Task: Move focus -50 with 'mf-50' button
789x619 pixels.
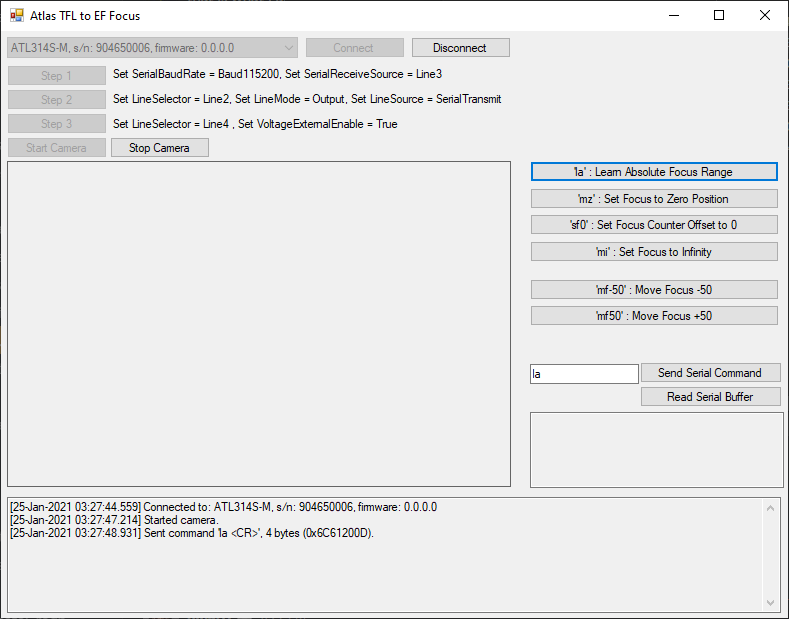Action: tap(653, 290)
